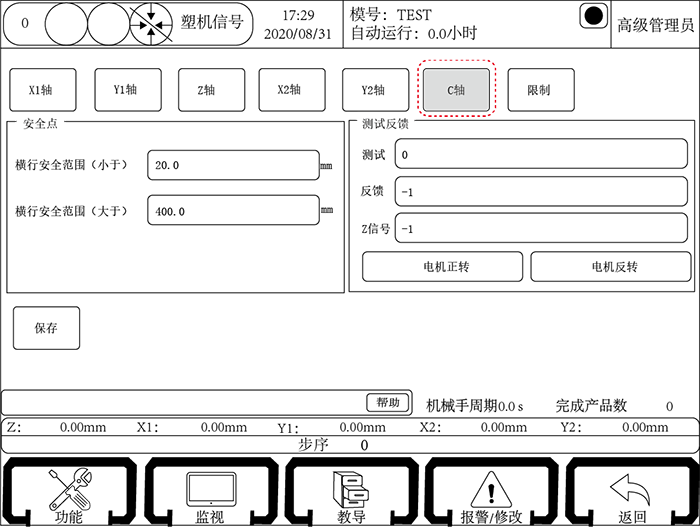This screenshot has height=527, width=700.
Task: Click the crosshair arrows icon in header
Action: 149,23
